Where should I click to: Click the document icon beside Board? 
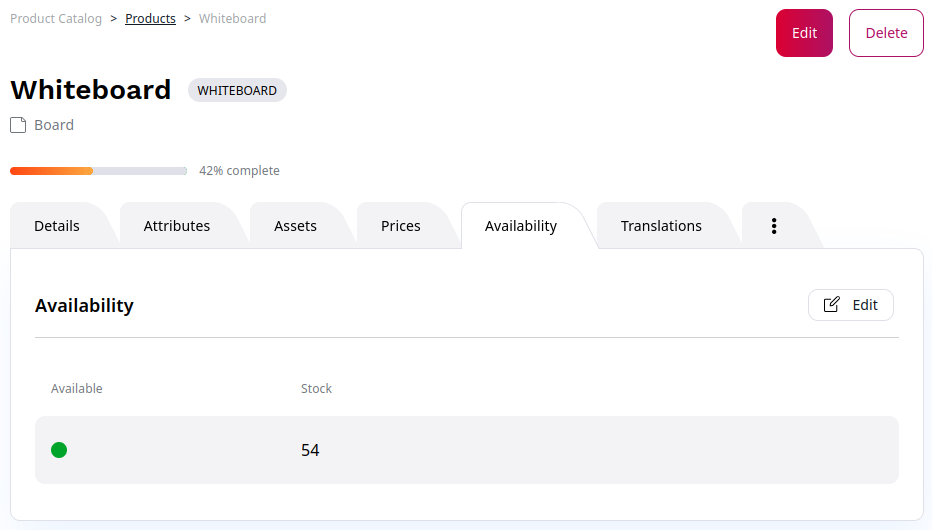click(18, 125)
